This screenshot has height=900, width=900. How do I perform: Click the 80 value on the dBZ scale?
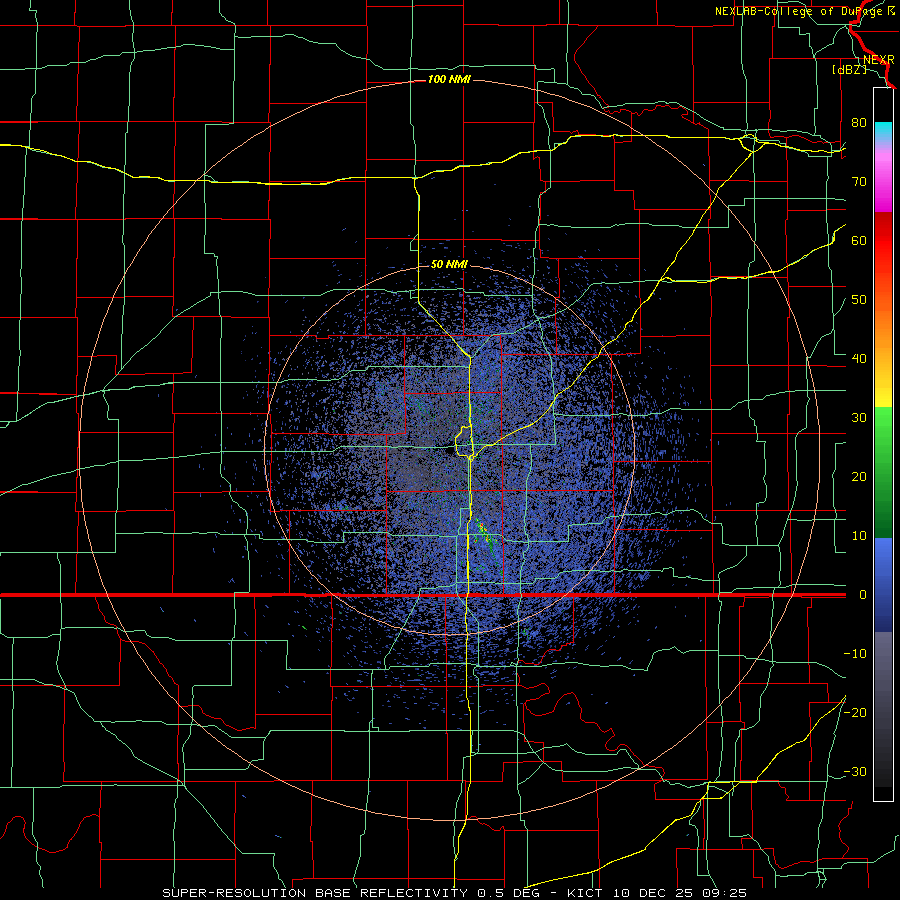859,123
